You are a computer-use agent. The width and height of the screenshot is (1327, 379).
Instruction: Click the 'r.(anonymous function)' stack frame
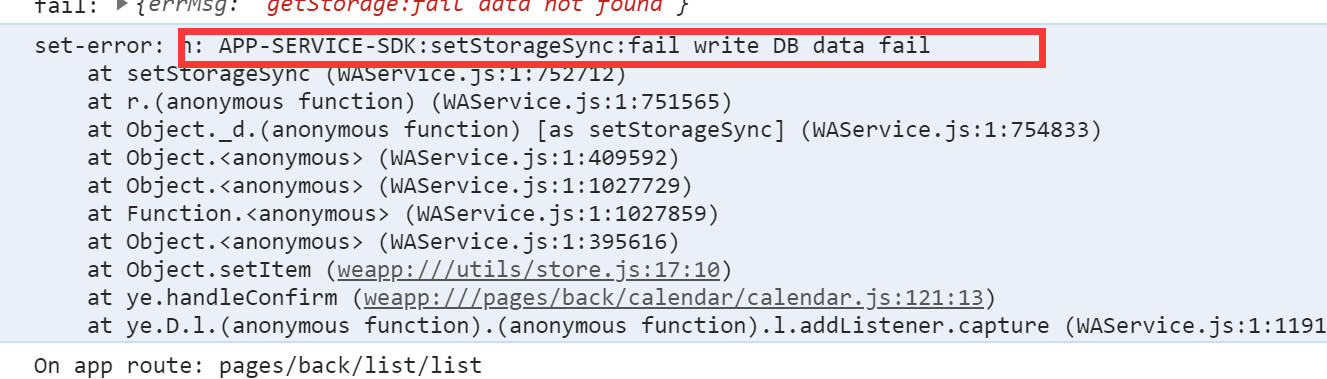(x=410, y=101)
